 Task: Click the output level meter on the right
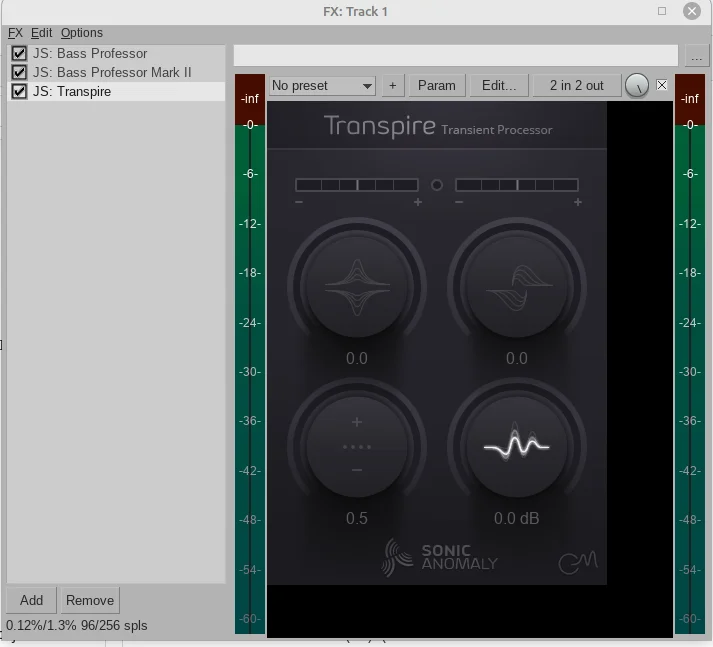pyautogui.click(x=690, y=354)
